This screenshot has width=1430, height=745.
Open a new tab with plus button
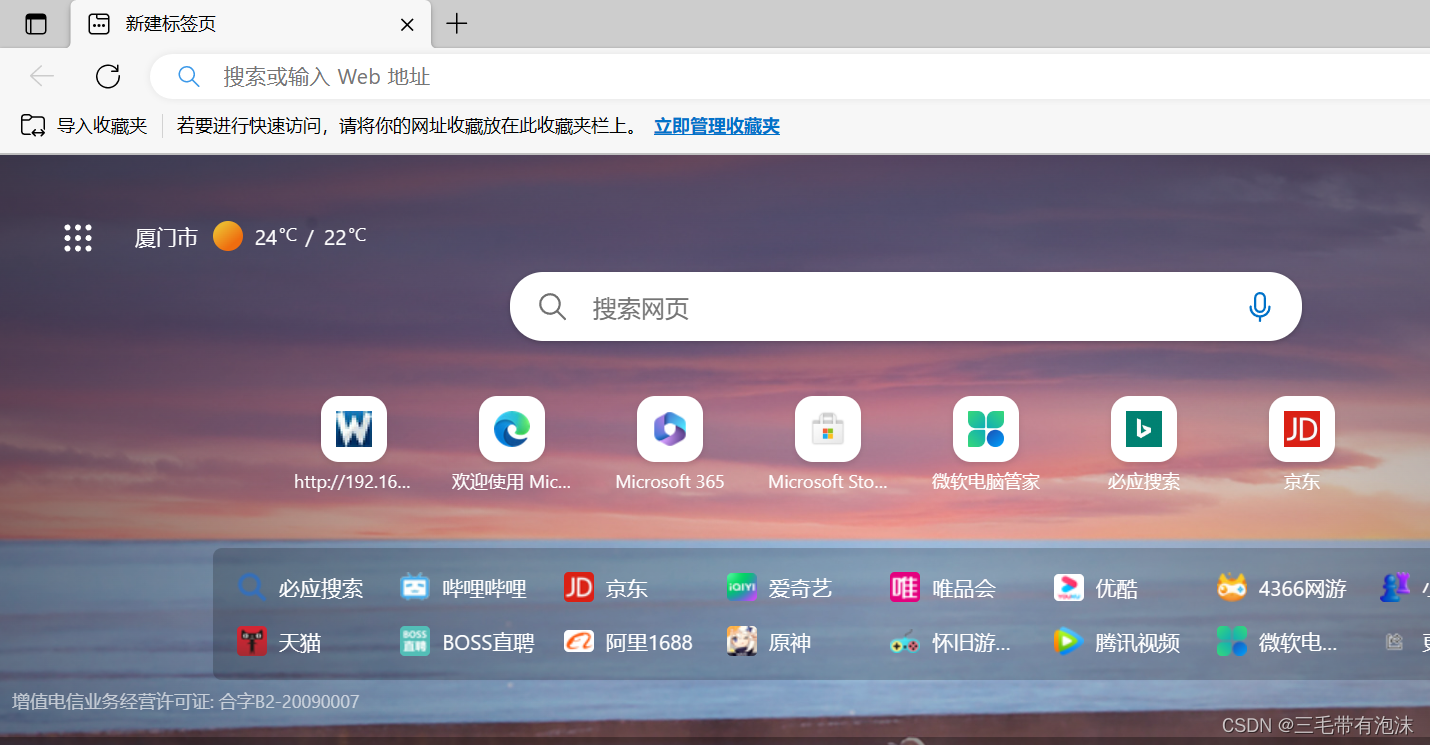coord(457,24)
